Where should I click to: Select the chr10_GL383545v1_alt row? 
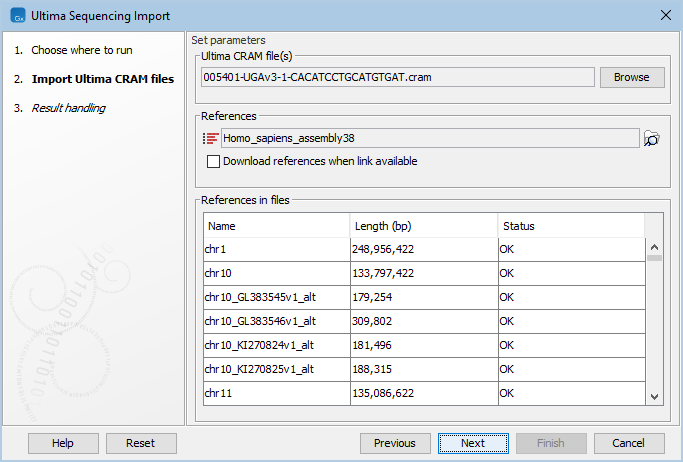tap(276, 297)
